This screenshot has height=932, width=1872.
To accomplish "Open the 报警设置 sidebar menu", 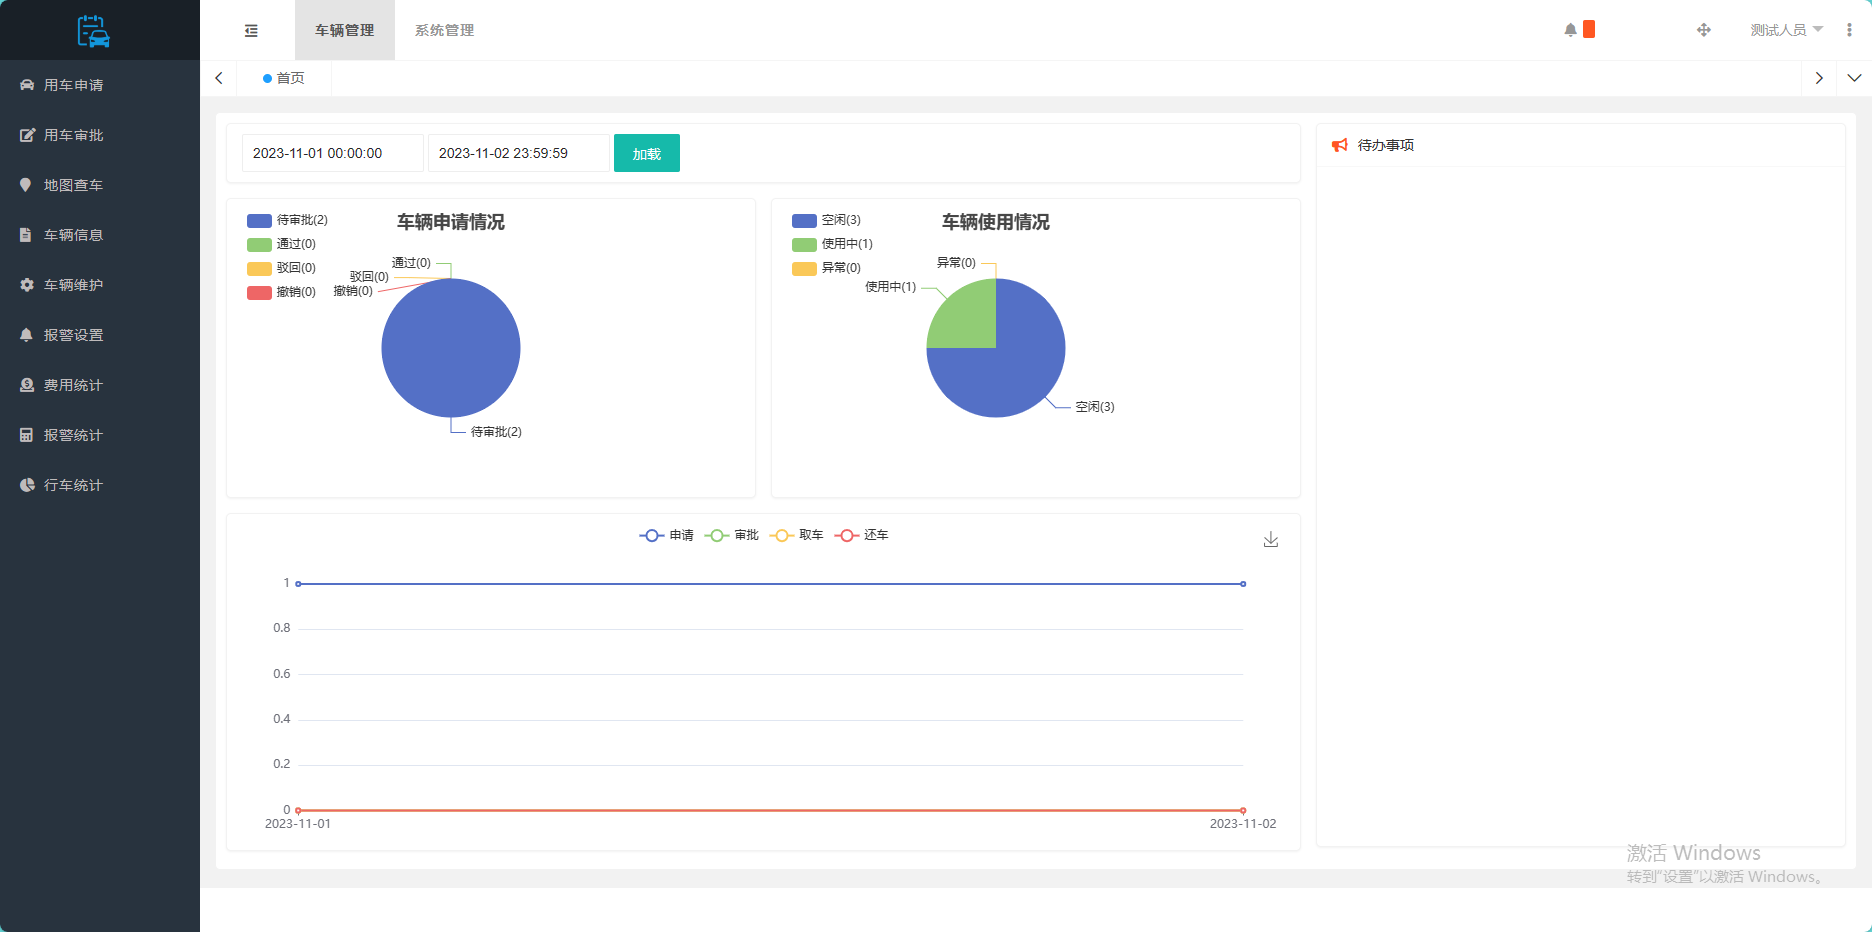I will (100, 335).
